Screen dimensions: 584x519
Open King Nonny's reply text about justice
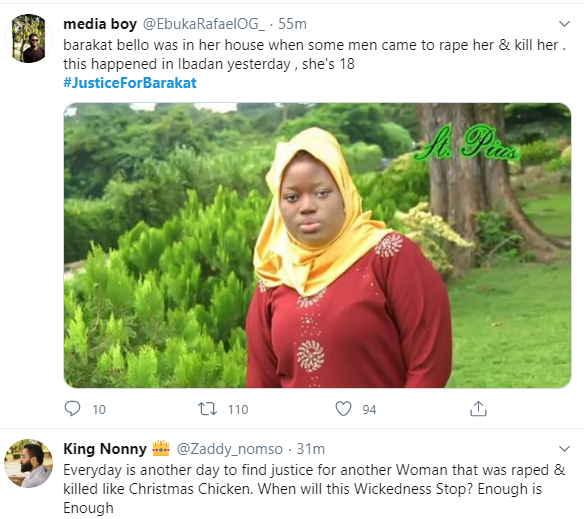(314, 489)
